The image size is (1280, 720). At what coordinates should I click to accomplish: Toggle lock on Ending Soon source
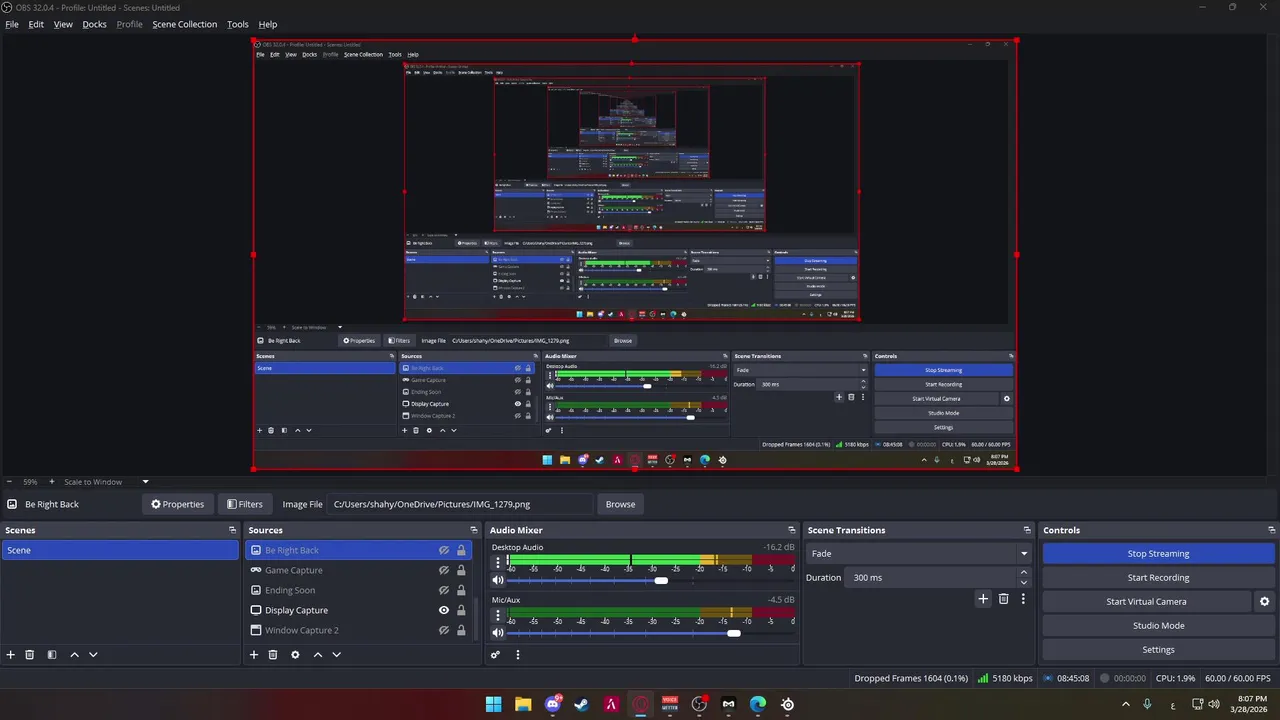click(x=461, y=590)
